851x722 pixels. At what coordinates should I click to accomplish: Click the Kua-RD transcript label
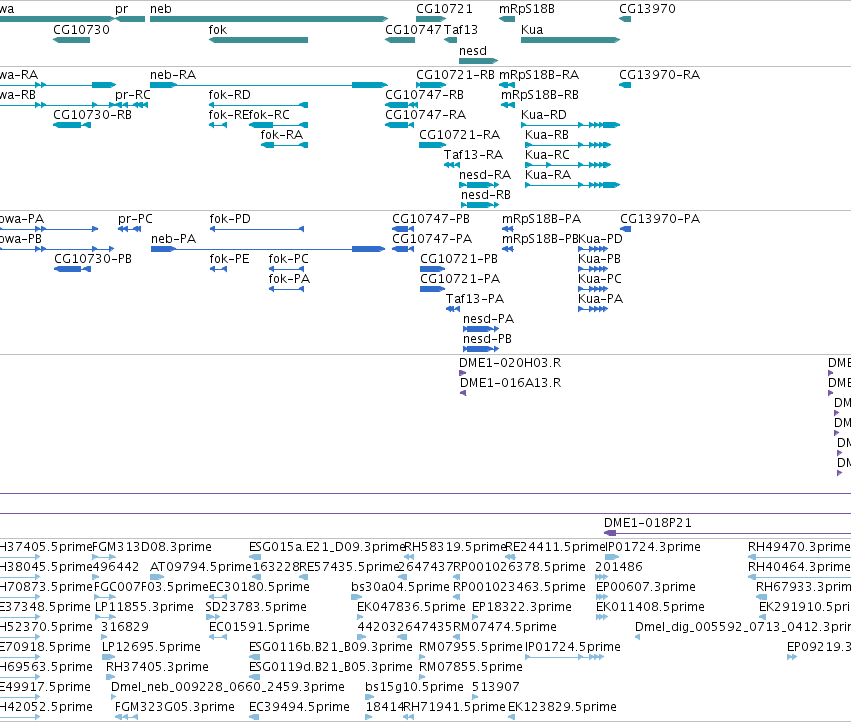(544, 115)
